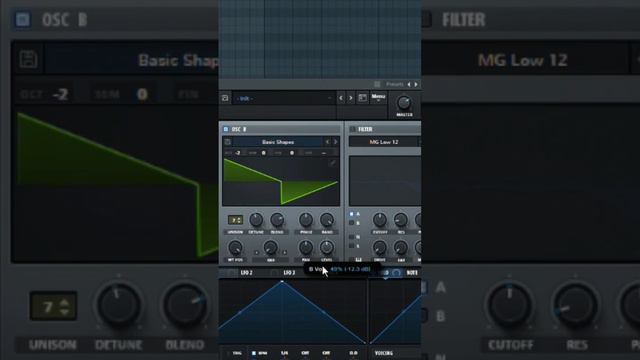This screenshot has height=360, width=640.
Task: Click the OSC B LEVEL knob
Action: point(327,248)
